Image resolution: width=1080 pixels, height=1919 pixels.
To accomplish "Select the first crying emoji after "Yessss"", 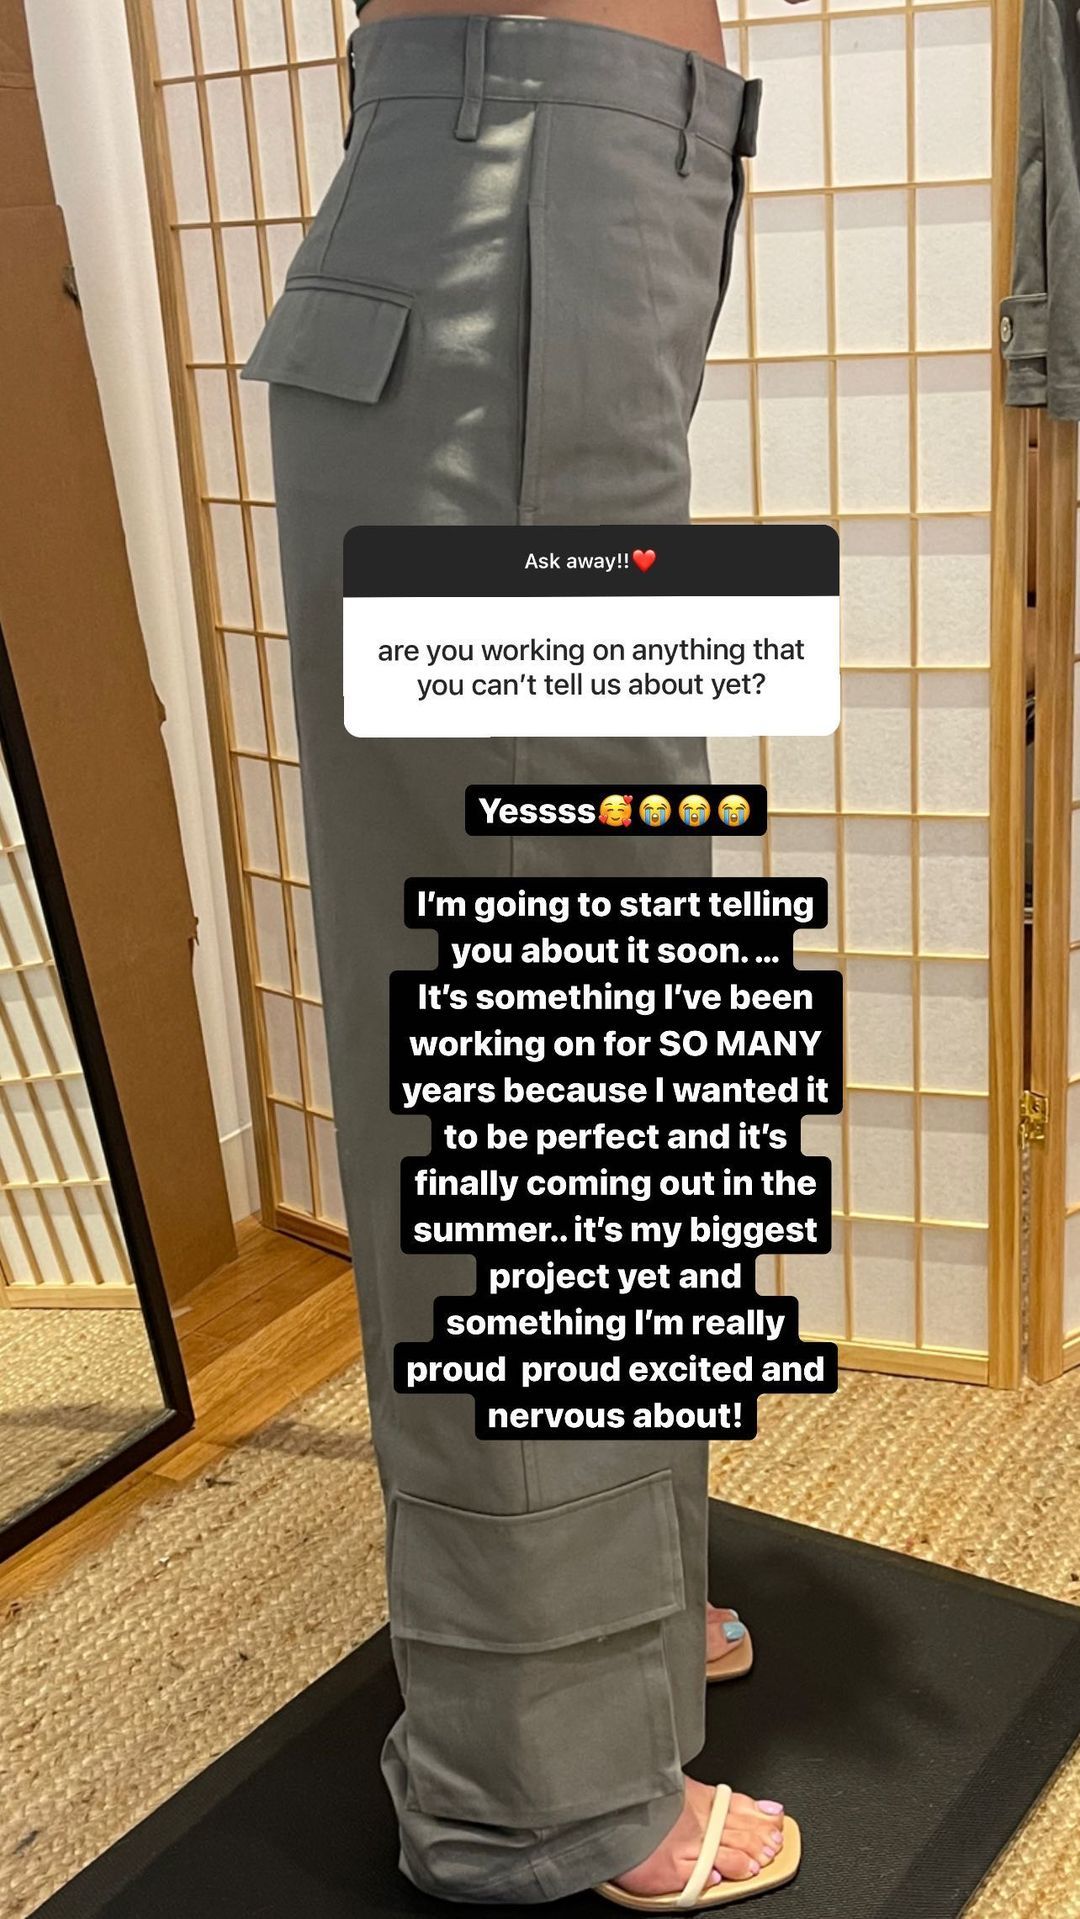I will pyautogui.click(x=655, y=811).
